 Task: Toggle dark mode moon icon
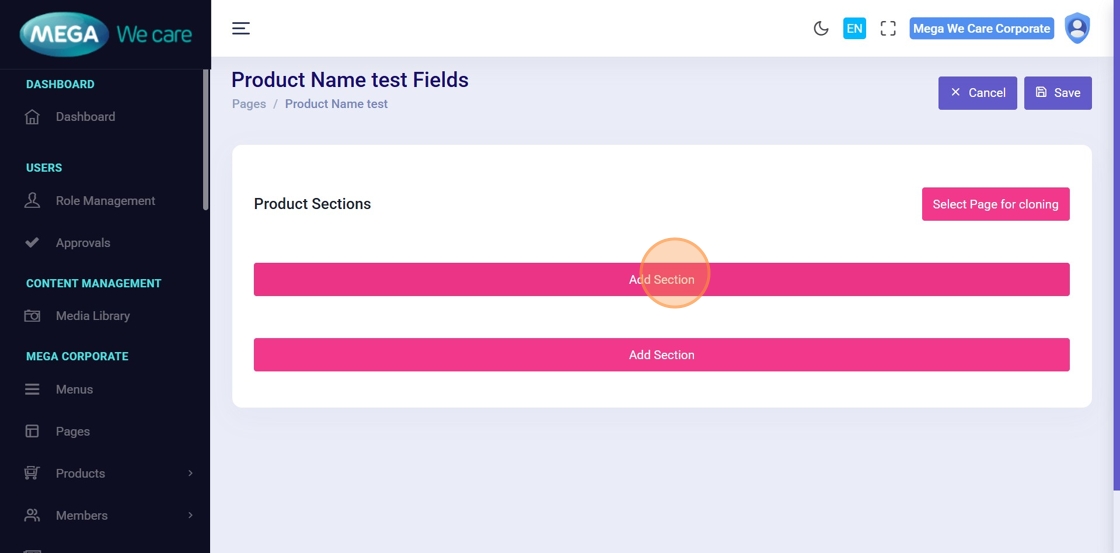click(x=821, y=28)
